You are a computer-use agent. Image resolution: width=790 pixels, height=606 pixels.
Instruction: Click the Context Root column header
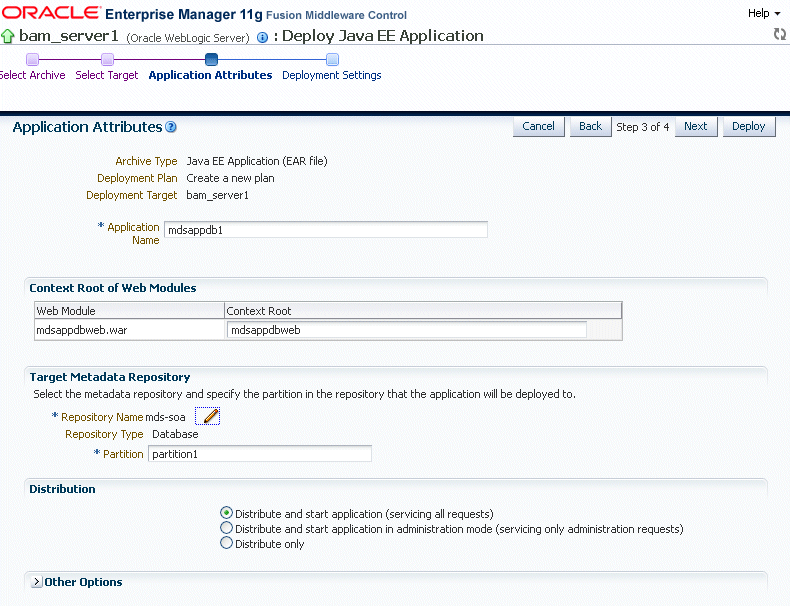[x=423, y=311]
